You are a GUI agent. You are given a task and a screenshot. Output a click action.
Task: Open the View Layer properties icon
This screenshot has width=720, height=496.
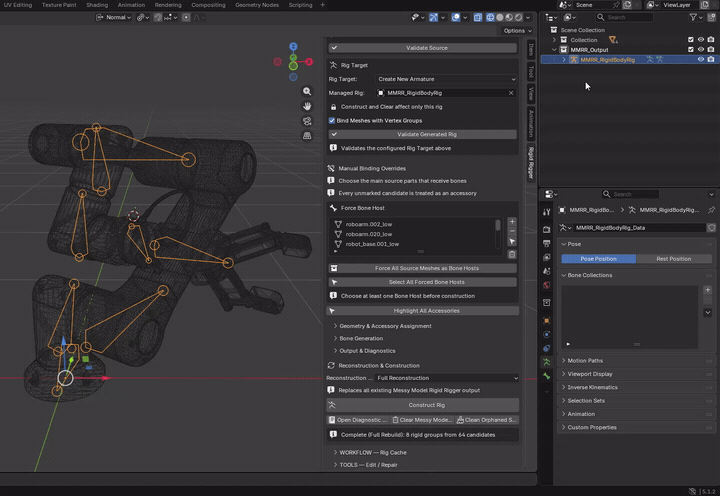coord(546,257)
